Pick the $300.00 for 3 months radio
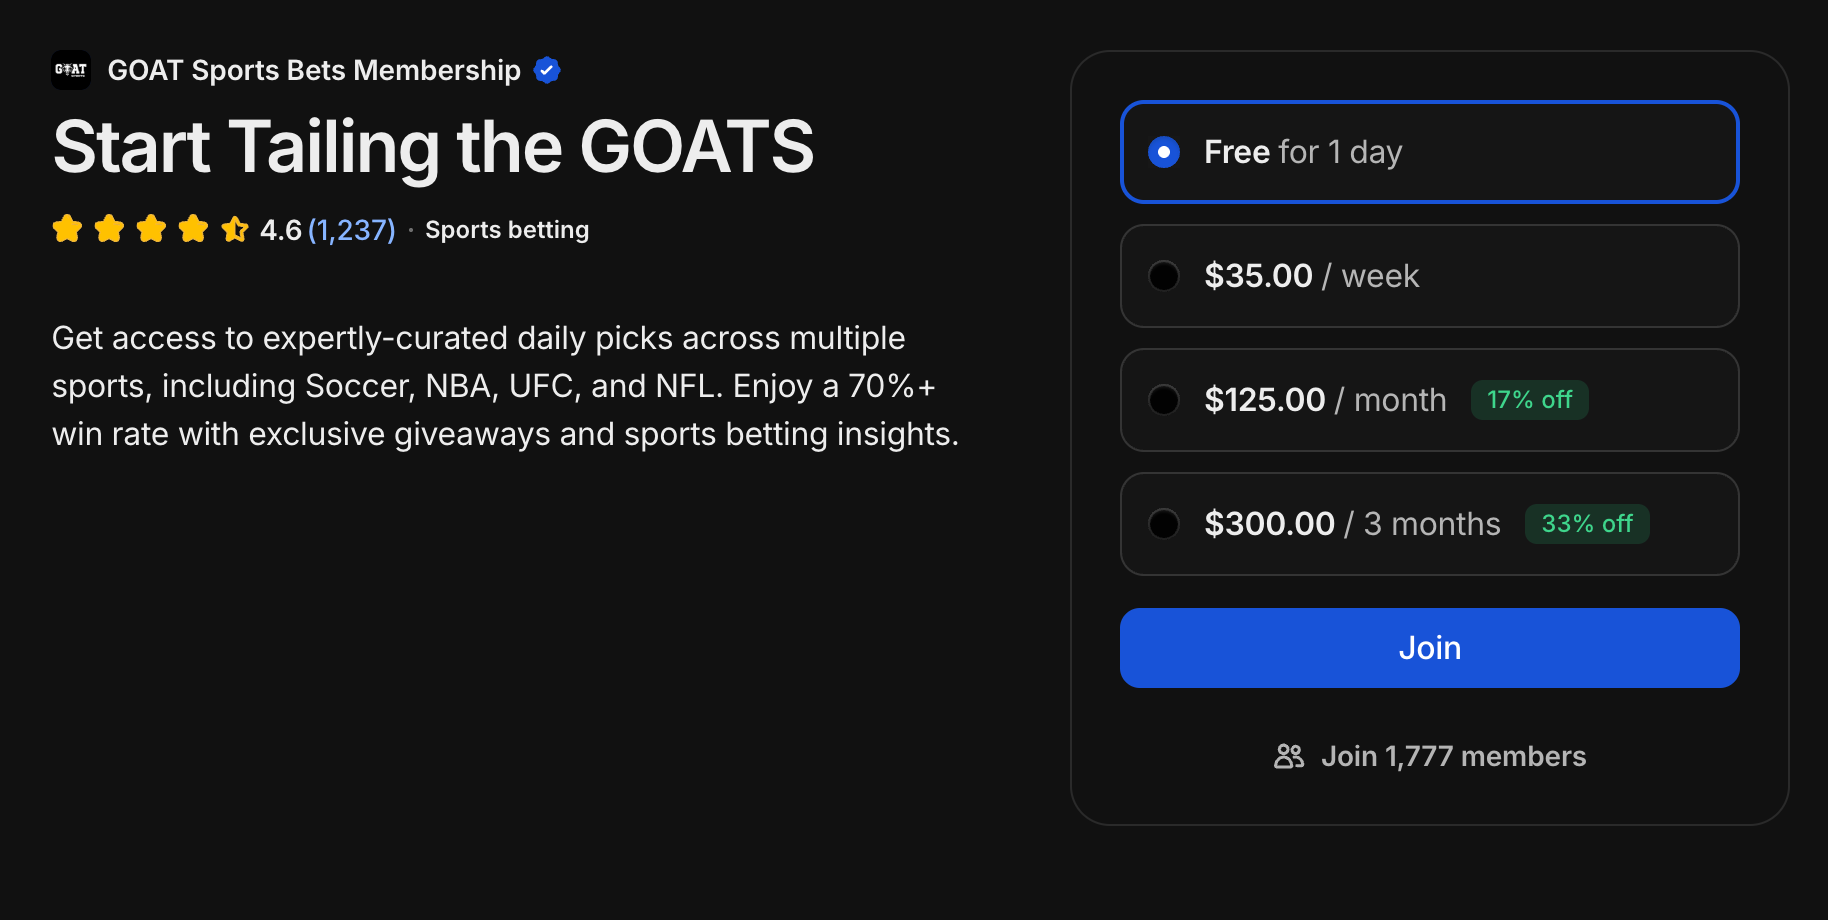Screen dimensions: 1828x920 click(1164, 524)
